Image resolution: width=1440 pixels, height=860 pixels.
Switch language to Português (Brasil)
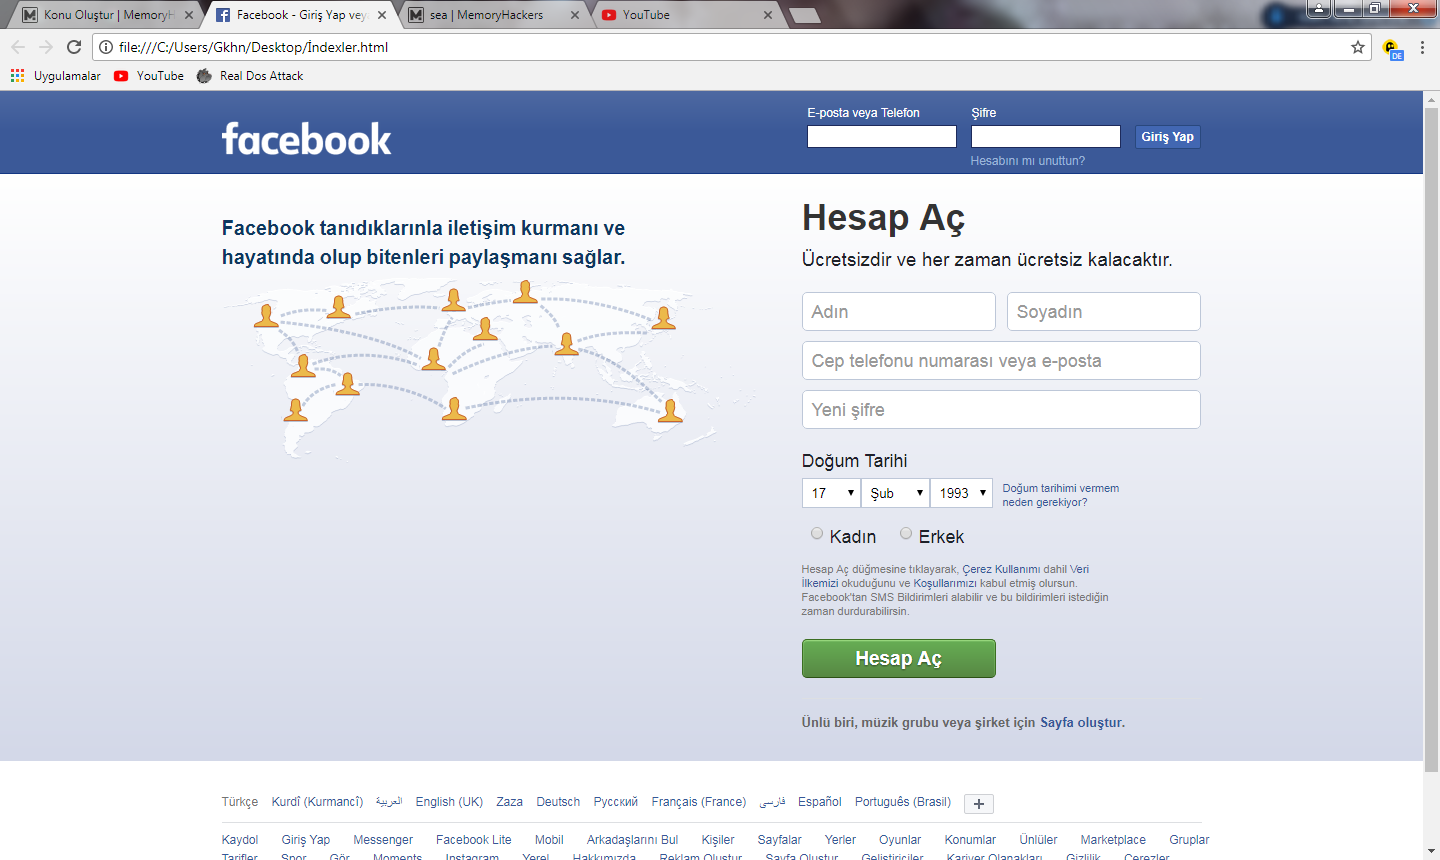point(903,802)
